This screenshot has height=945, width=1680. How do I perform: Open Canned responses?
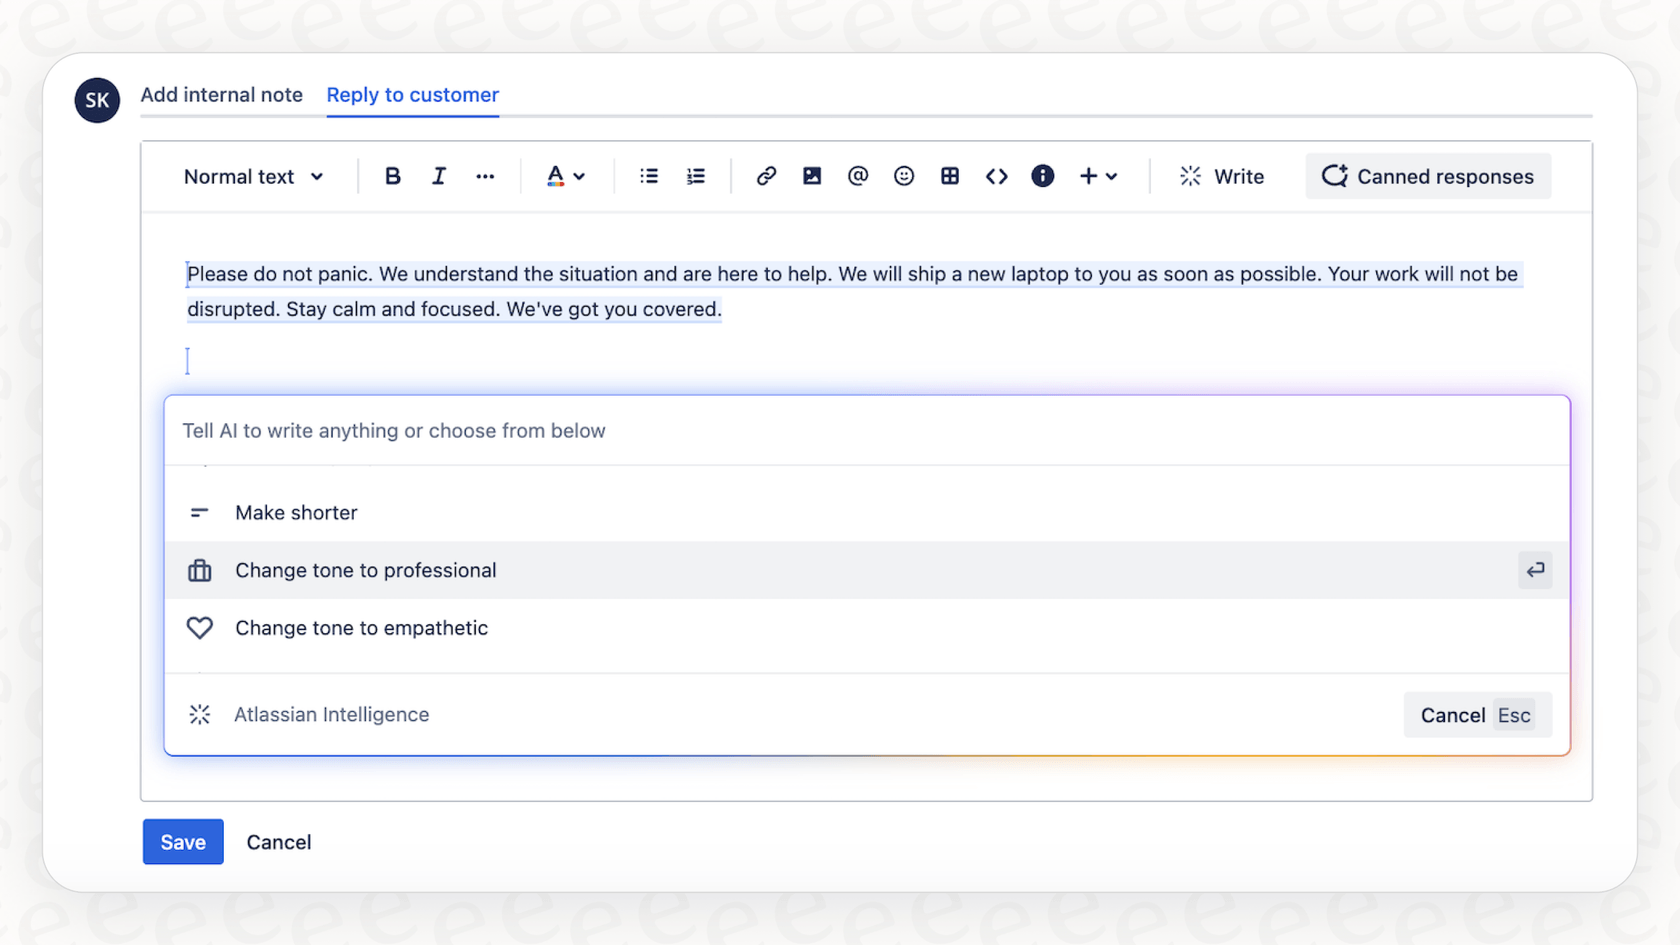coord(1428,176)
